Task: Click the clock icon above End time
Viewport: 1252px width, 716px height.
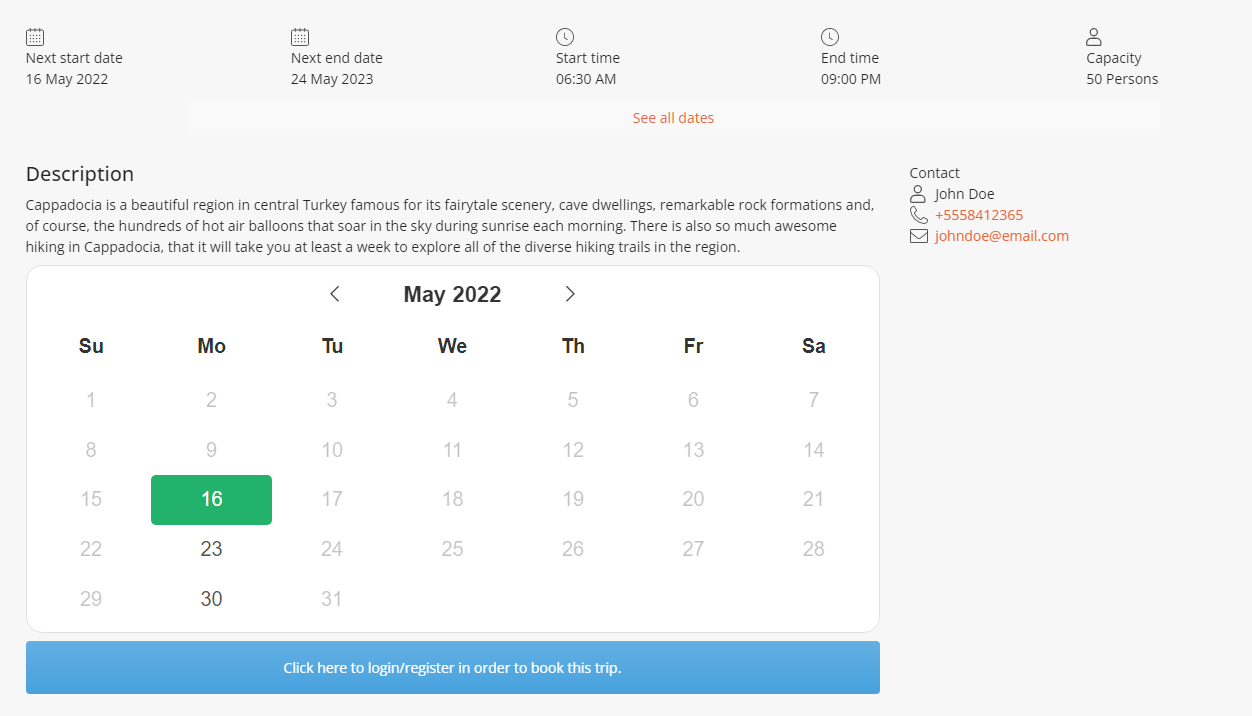Action: [x=830, y=37]
